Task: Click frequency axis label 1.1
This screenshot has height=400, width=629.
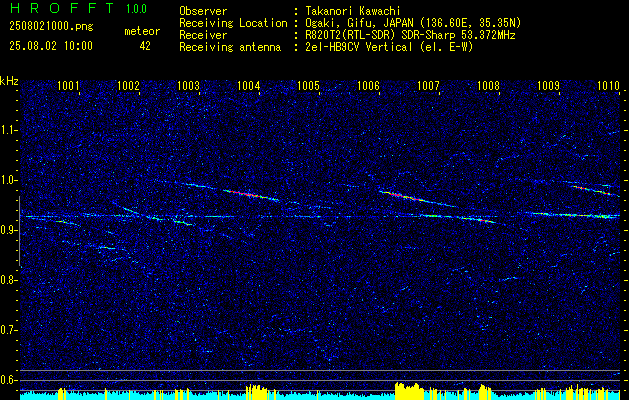Action: click(x=9, y=130)
